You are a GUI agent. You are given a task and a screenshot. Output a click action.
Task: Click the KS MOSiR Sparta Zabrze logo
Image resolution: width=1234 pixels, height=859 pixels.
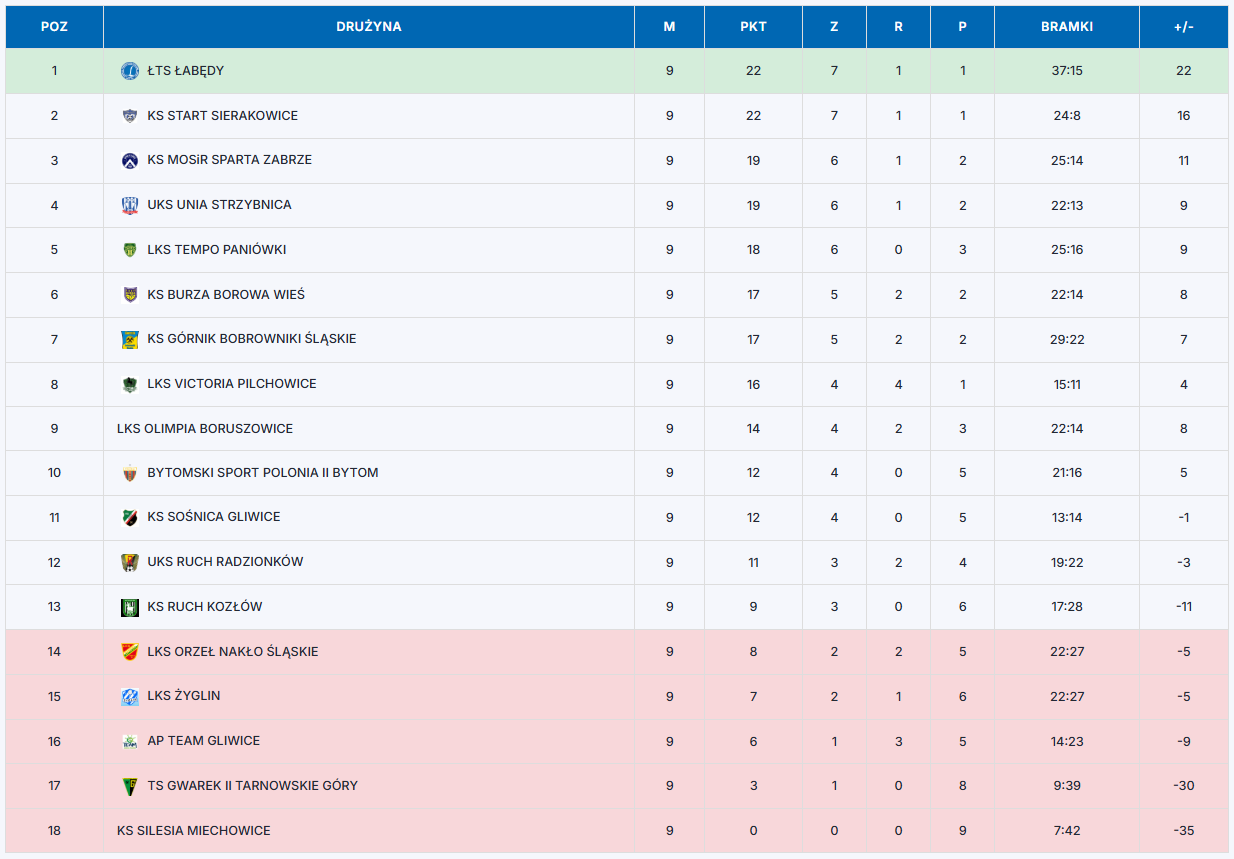point(130,160)
